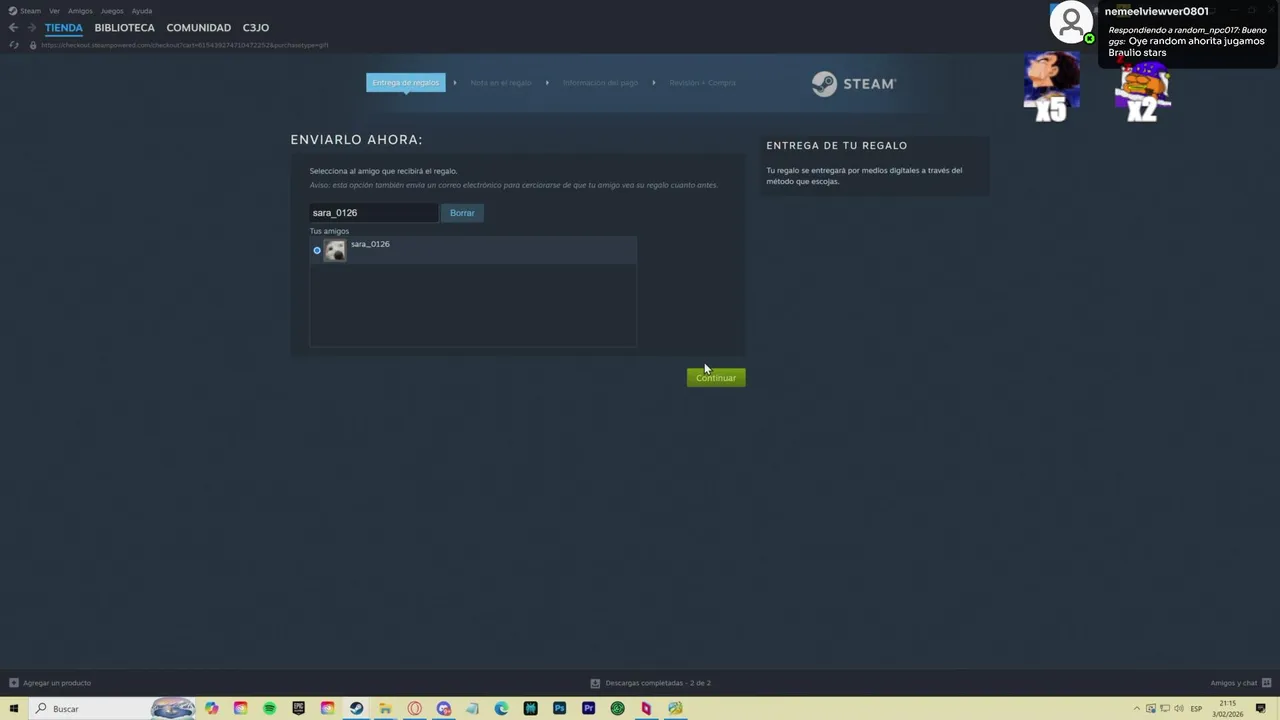The width and height of the screenshot is (1280, 720).
Task: Select the 'Entrega de regalos' checkout step
Action: click(405, 83)
